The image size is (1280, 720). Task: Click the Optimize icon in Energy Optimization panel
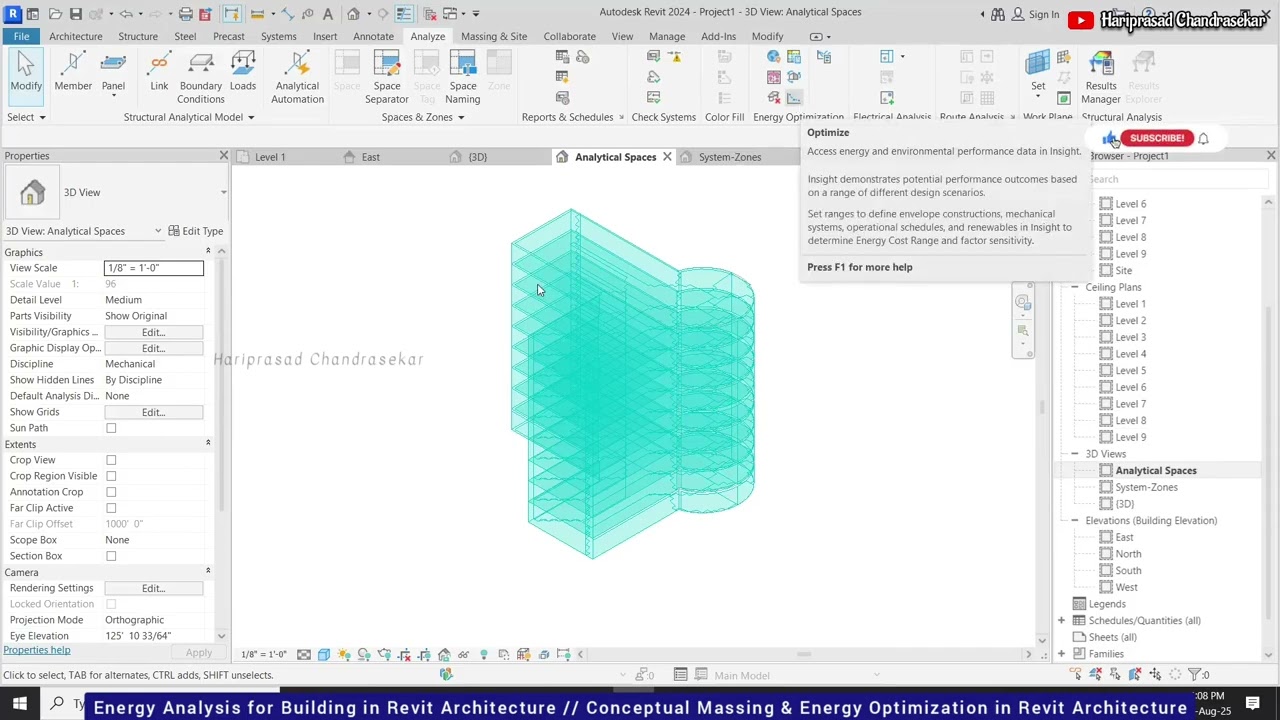794,98
